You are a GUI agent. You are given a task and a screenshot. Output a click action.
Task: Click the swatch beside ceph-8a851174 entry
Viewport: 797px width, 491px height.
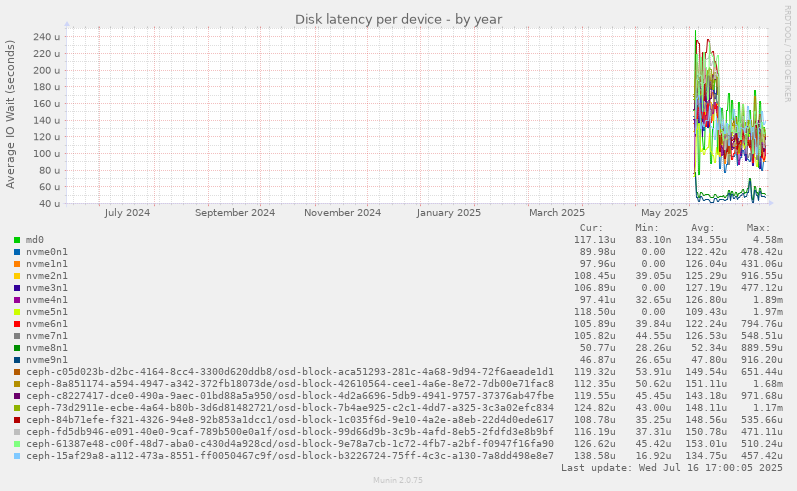point(17,384)
